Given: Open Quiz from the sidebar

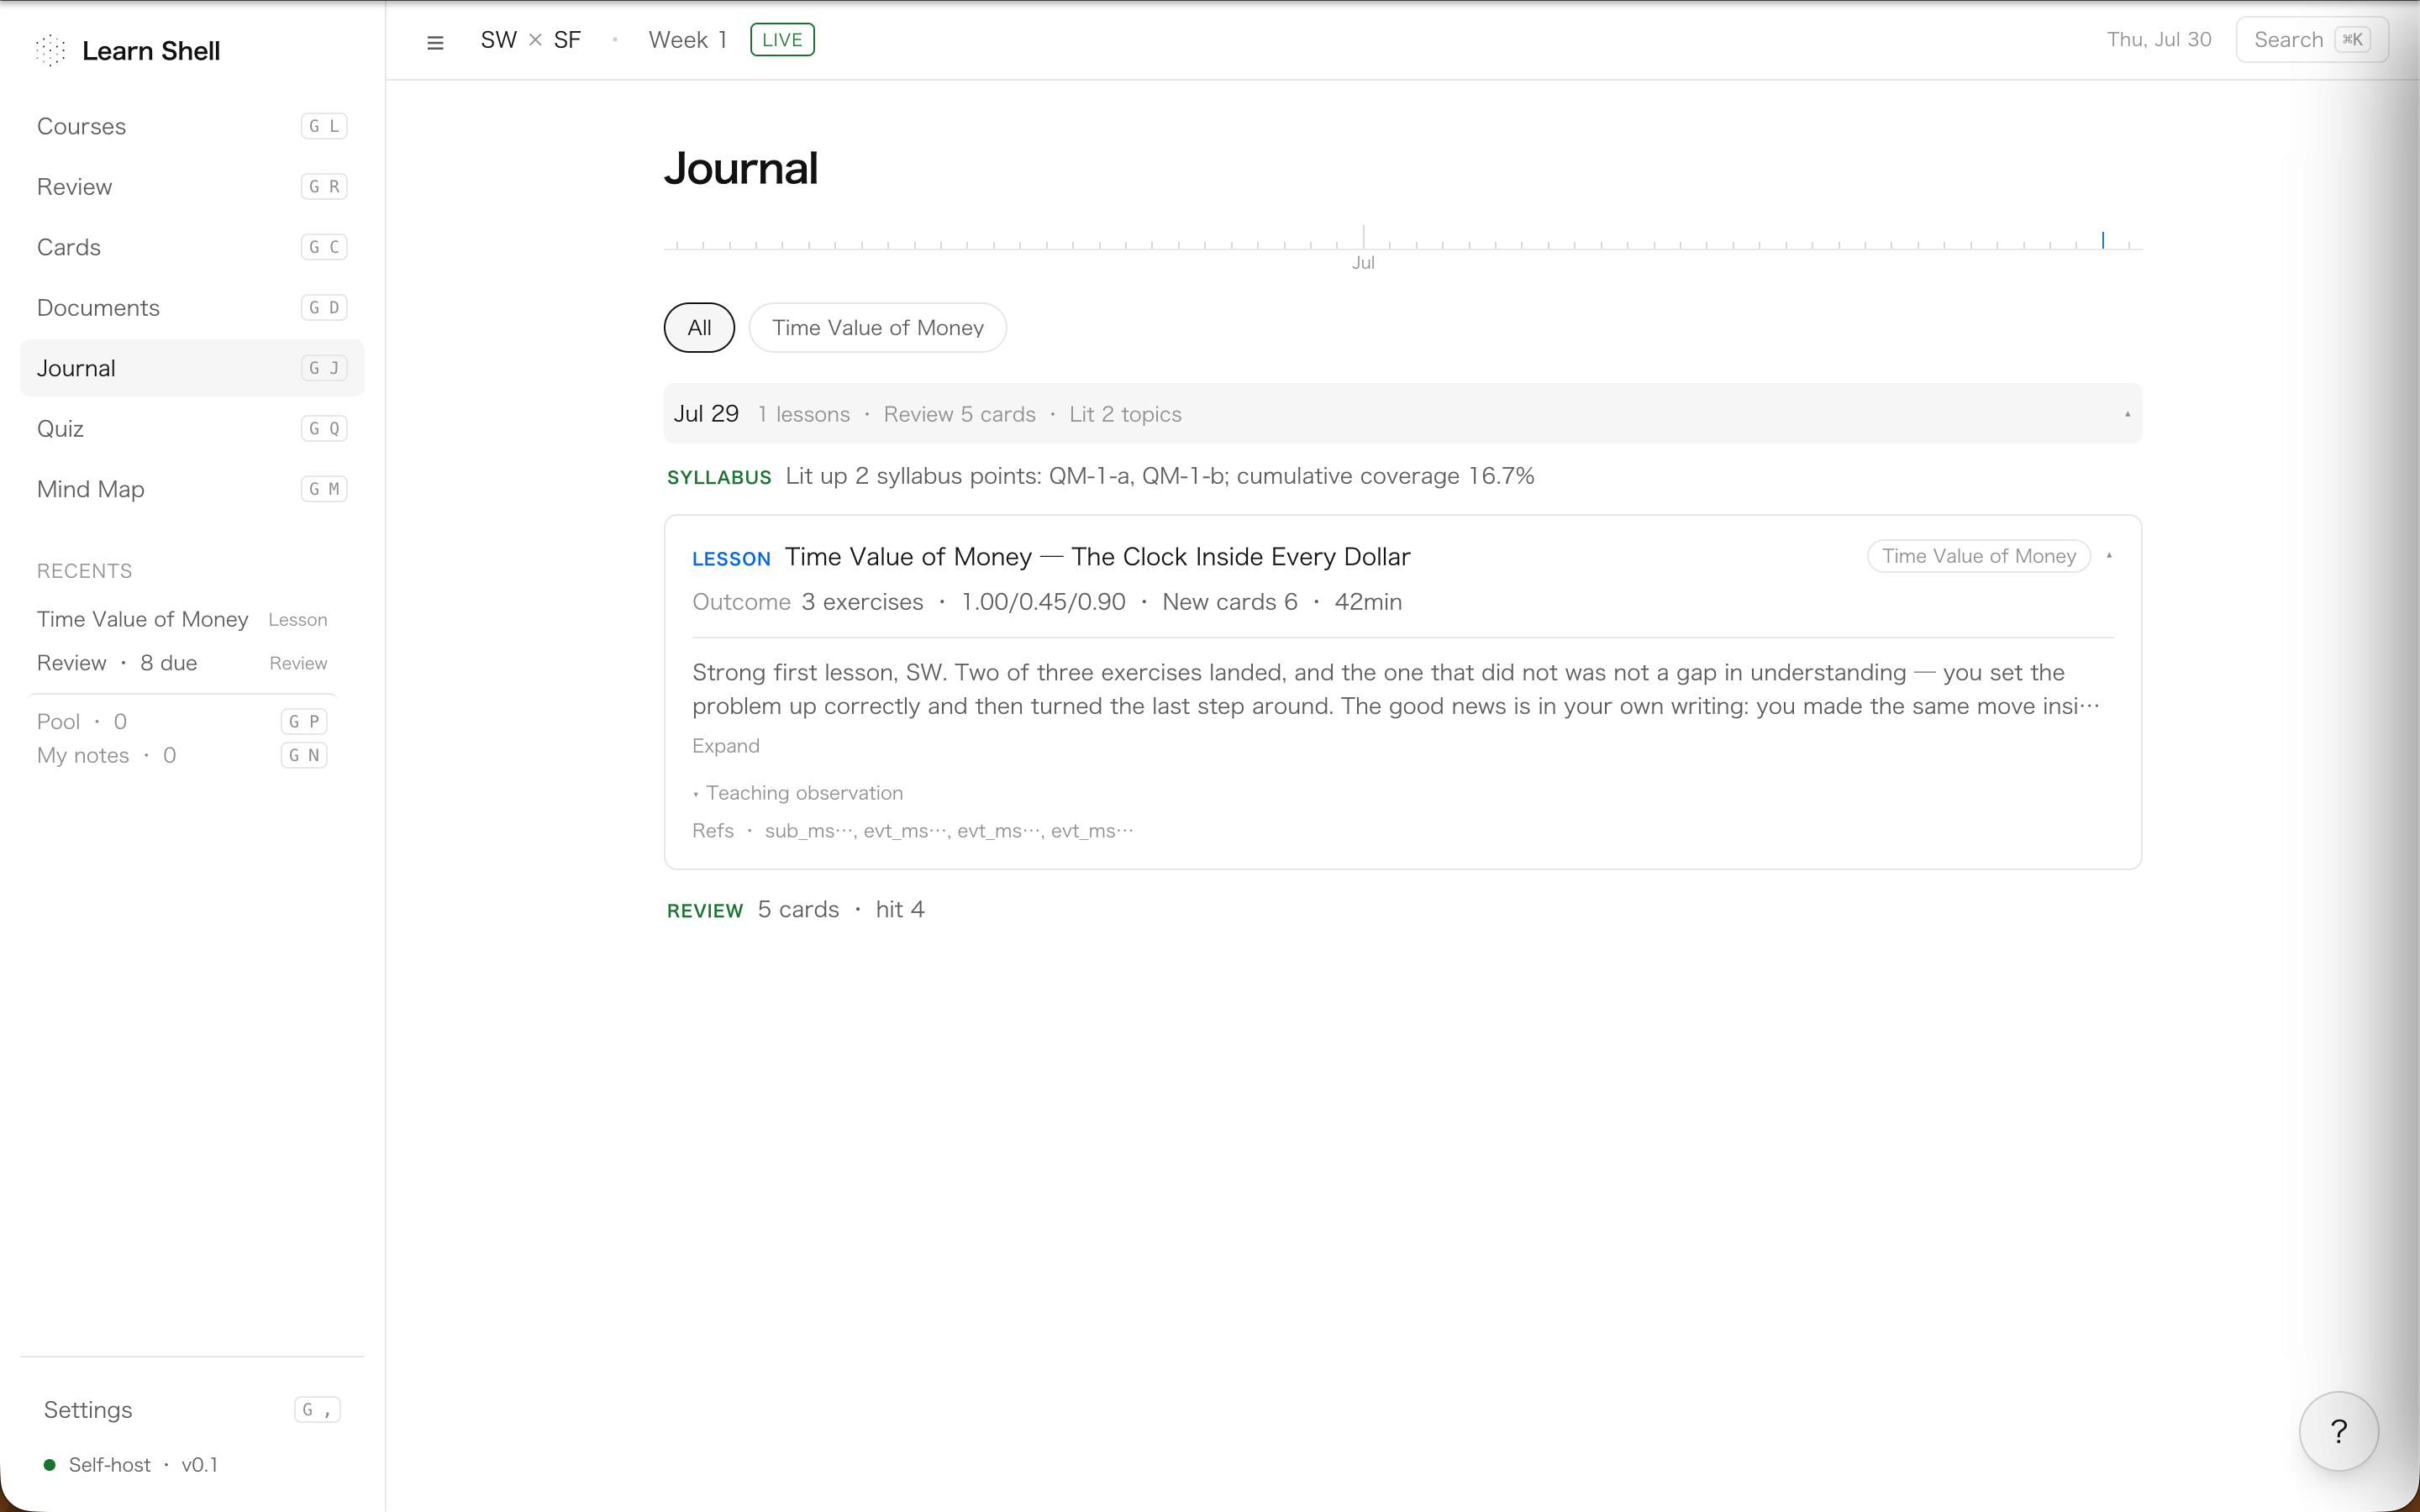Looking at the screenshot, I should pos(192,429).
